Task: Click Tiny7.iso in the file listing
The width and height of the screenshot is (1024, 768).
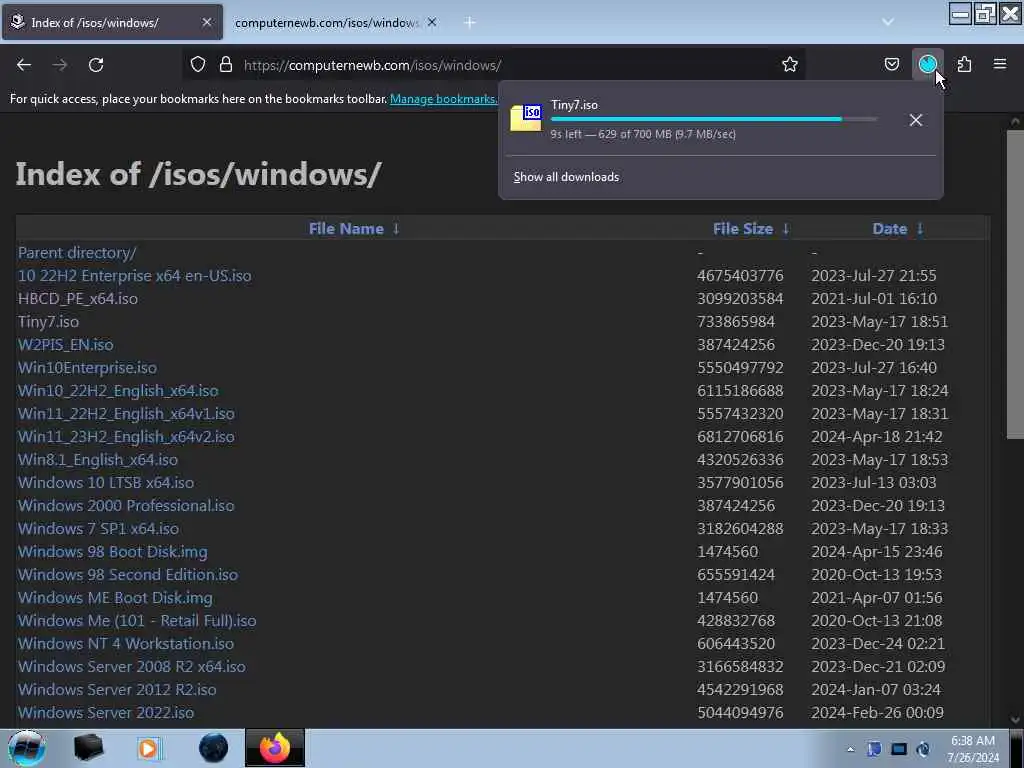Action: (x=48, y=321)
